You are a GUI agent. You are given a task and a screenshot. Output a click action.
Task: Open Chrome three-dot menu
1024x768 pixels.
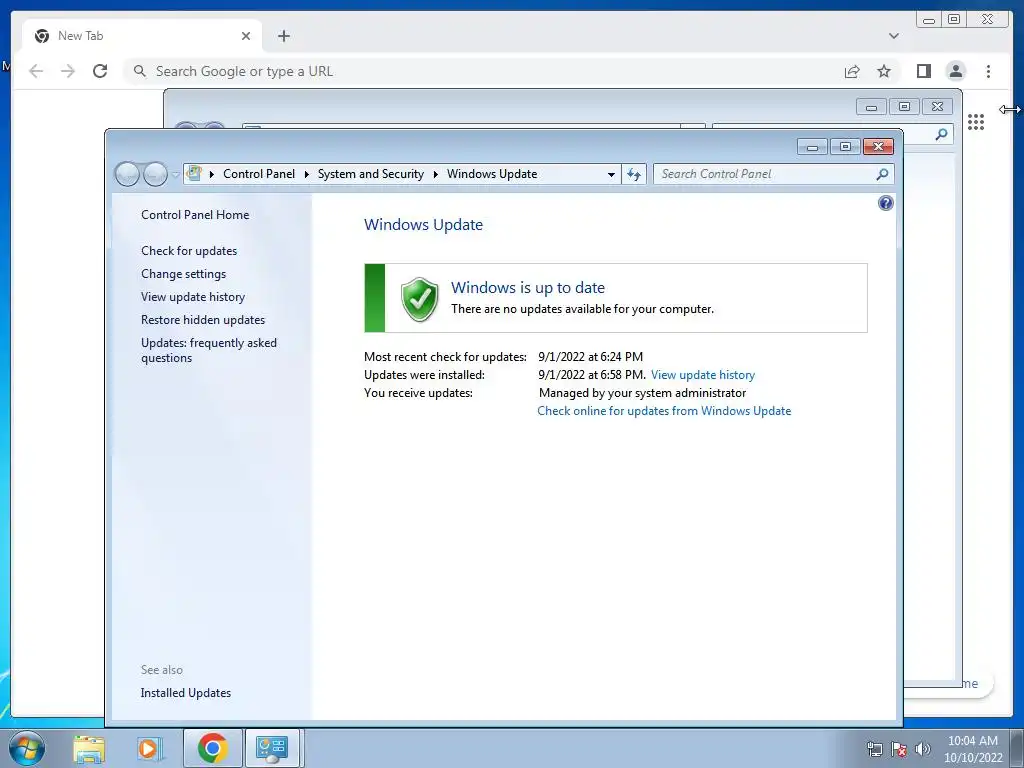(988, 71)
